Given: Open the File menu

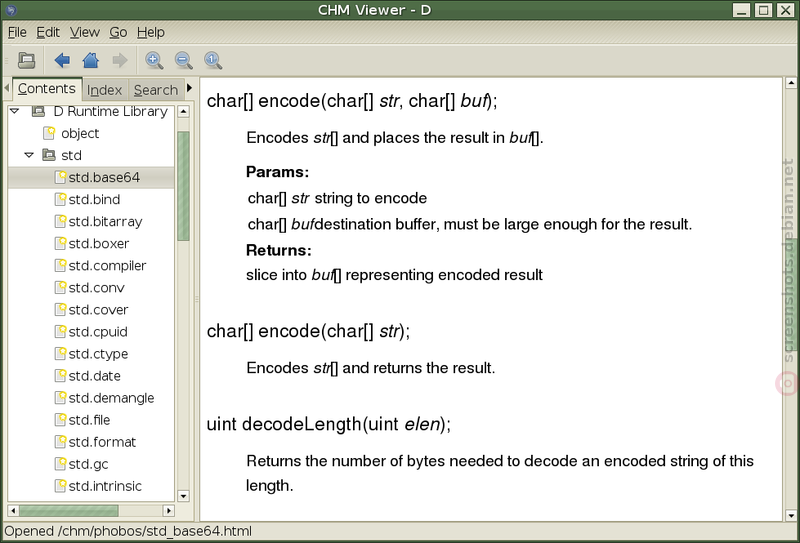Looking at the screenshot, I should point(17,33).
